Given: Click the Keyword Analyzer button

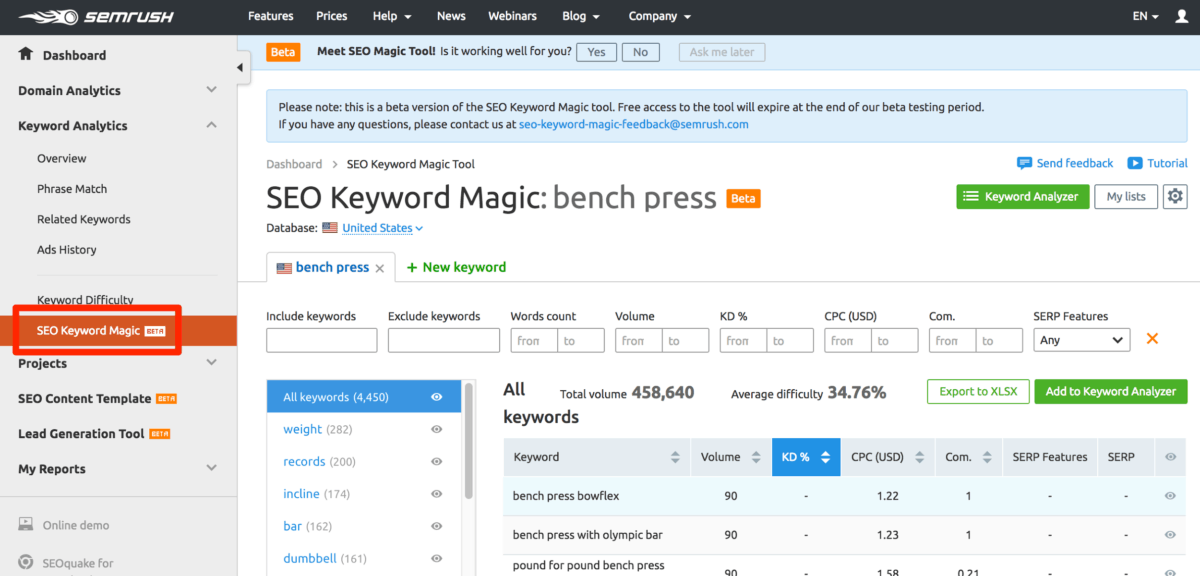Looking at the screenshot, I should point(1023,196).
